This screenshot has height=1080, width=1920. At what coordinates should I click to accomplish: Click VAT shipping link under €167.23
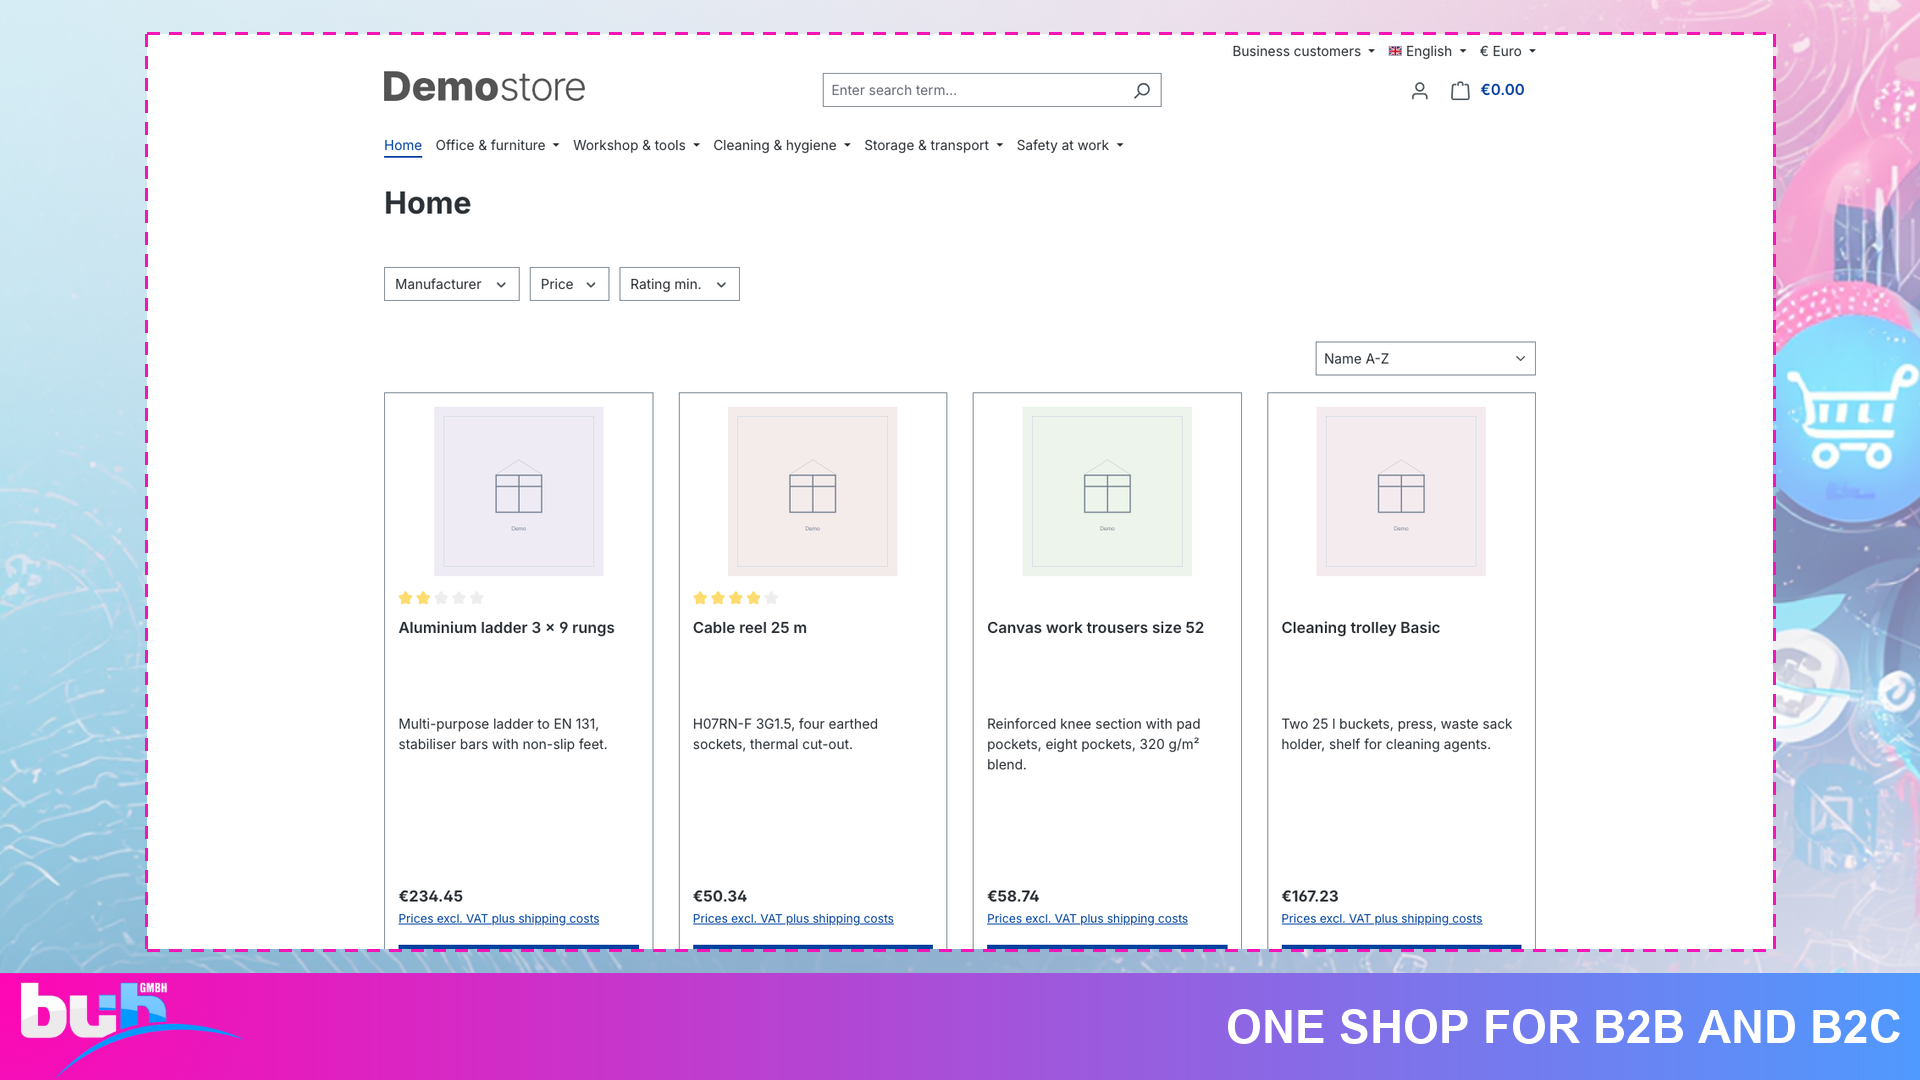[1381, 919]
